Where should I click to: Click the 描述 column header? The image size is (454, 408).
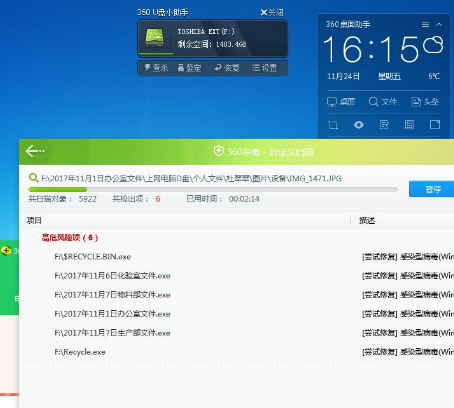tap(367, 221)
